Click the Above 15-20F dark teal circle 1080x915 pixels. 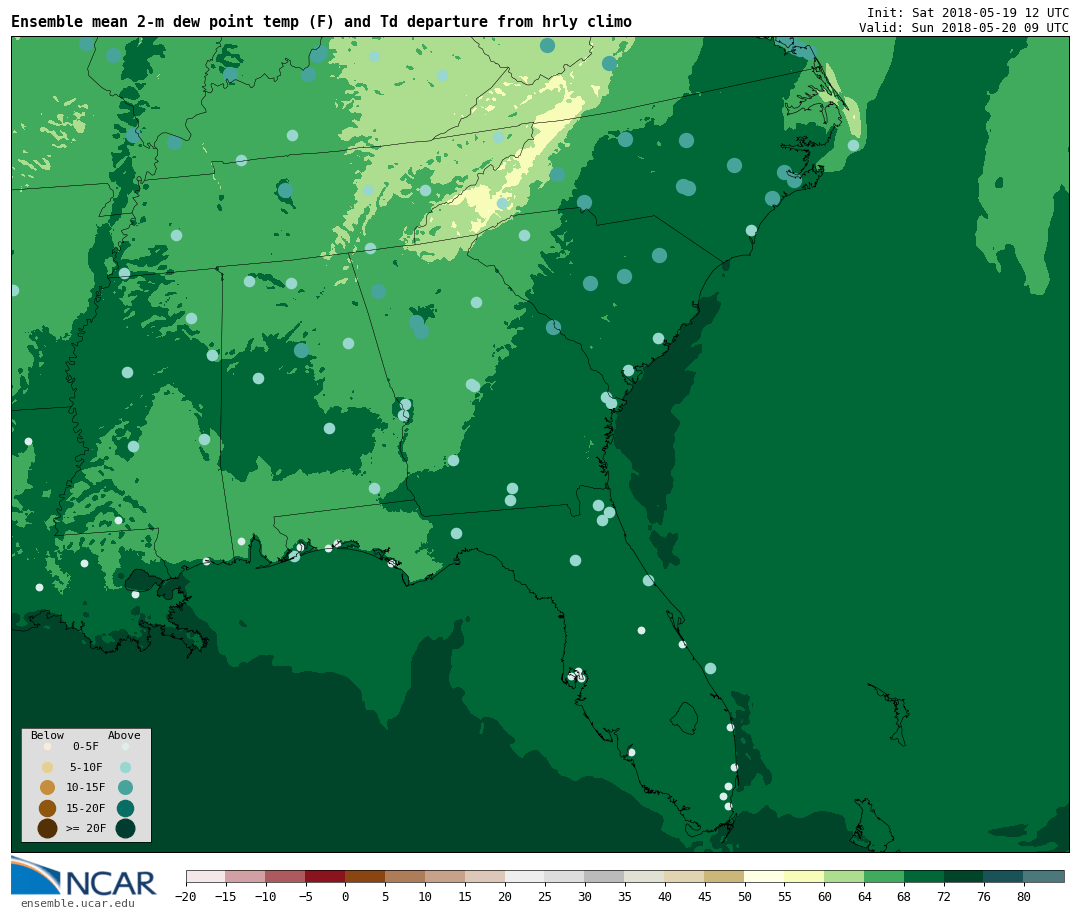click(125, 808)
